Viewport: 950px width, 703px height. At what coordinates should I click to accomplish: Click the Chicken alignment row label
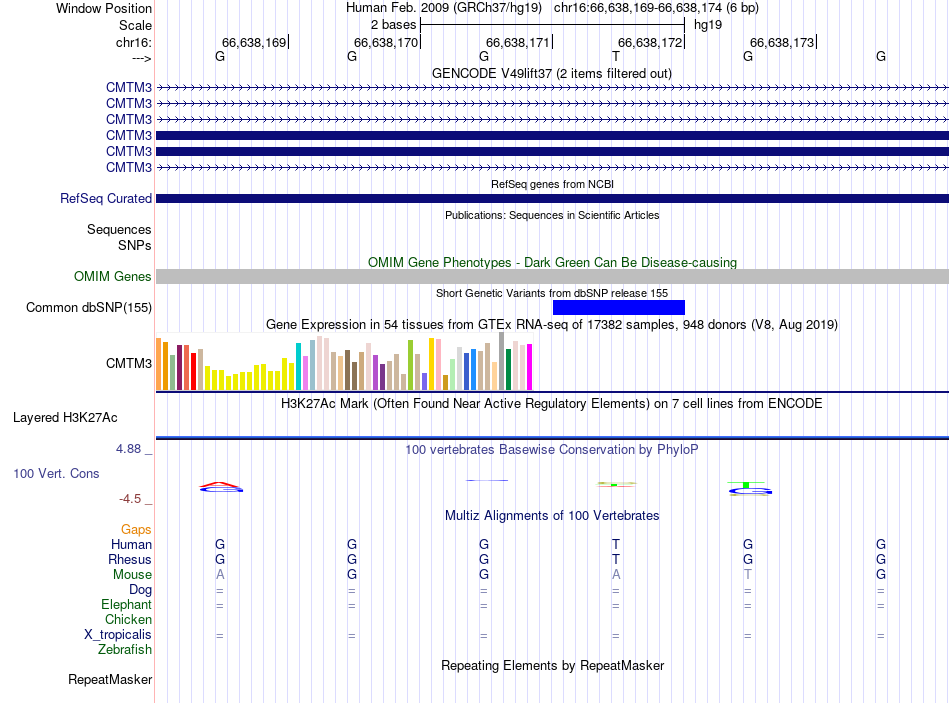coord(128,619)
